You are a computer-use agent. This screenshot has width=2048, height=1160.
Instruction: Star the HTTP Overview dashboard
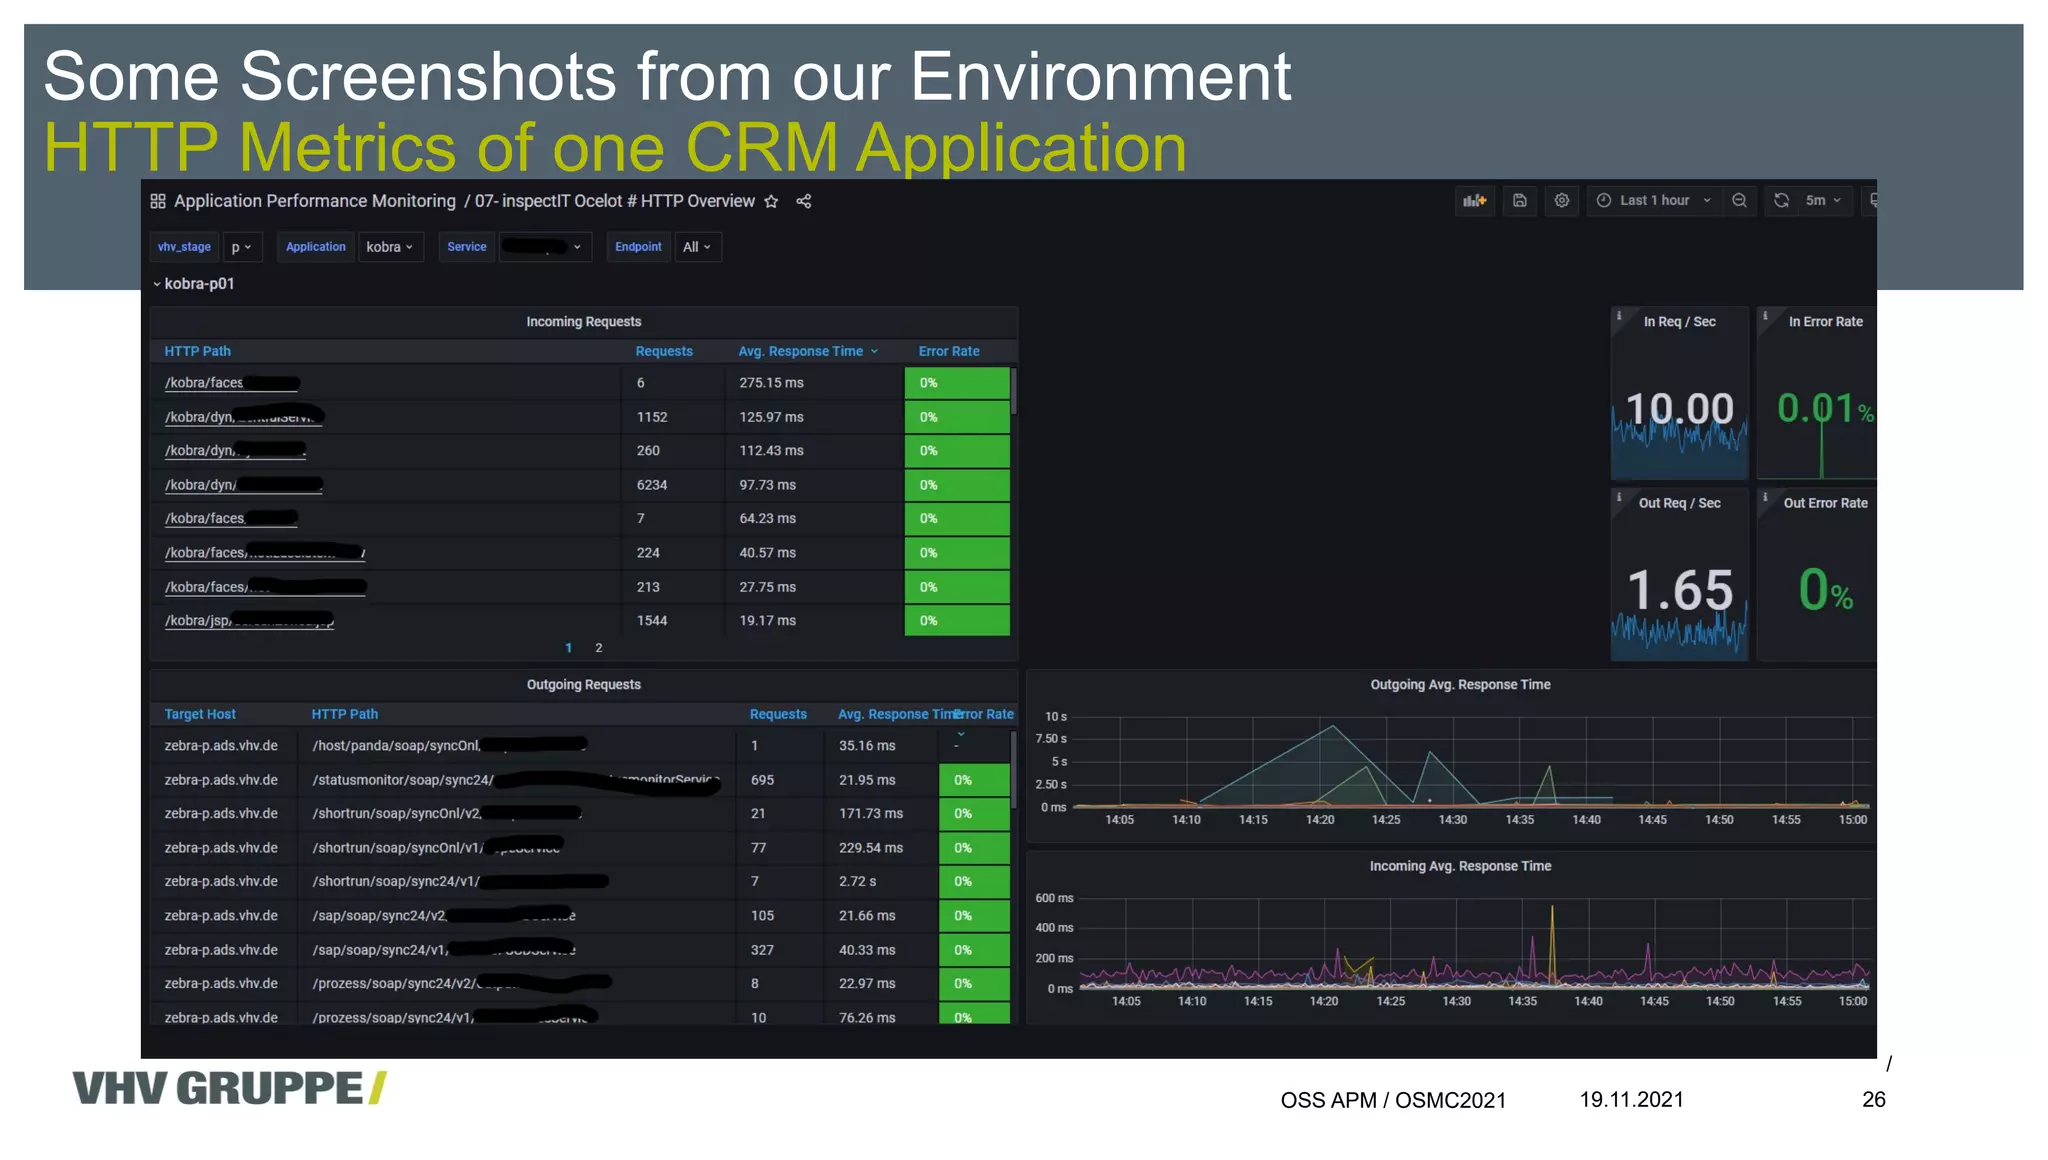(x=771, y=201)
